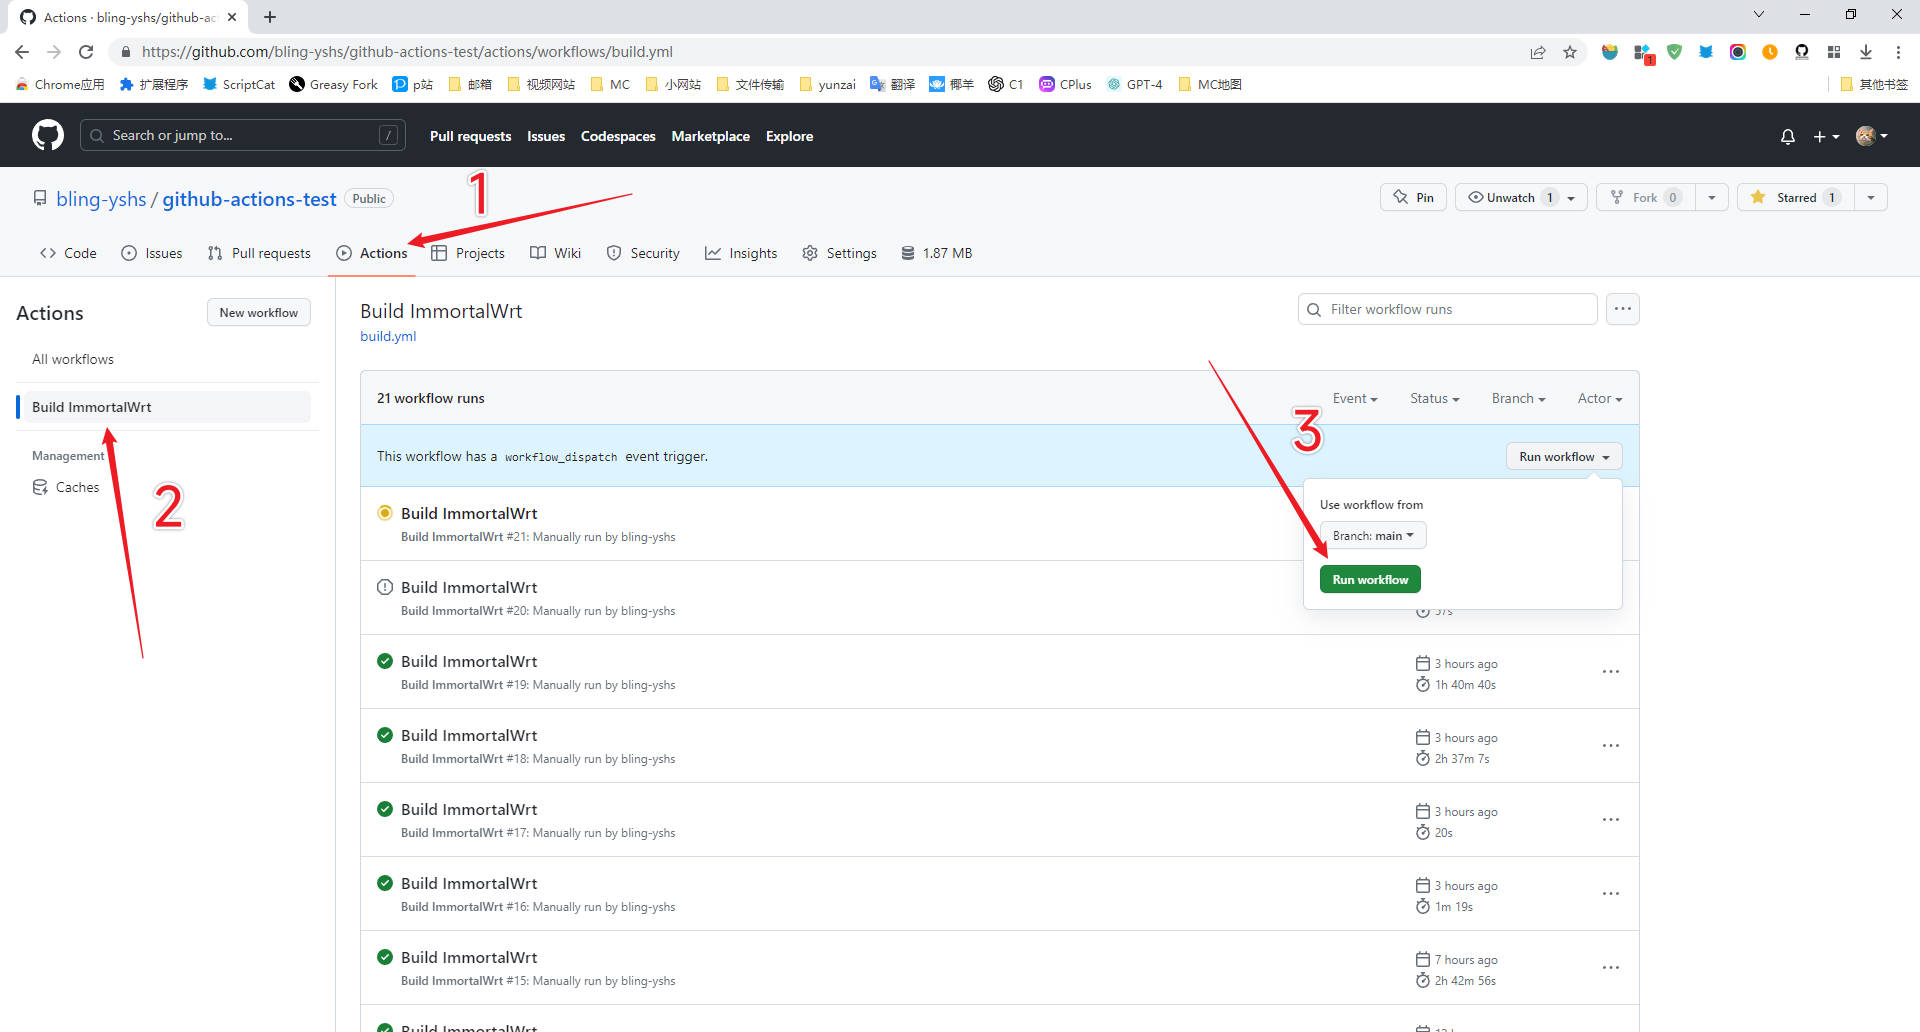Switch to the Security tab
The width and height of the screenshot is (1920, 1032).
[x=643, y=253]
